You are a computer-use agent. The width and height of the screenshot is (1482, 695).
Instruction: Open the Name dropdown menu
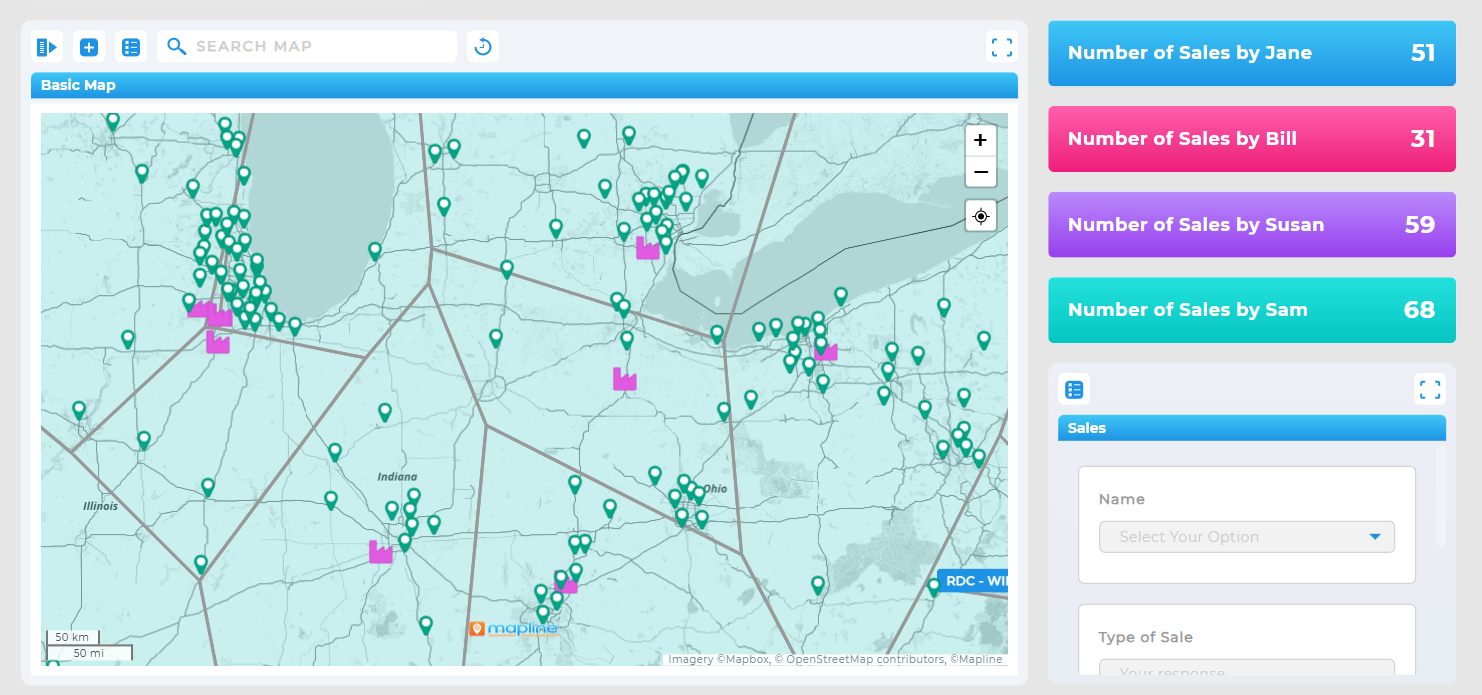click(1246, 537)
